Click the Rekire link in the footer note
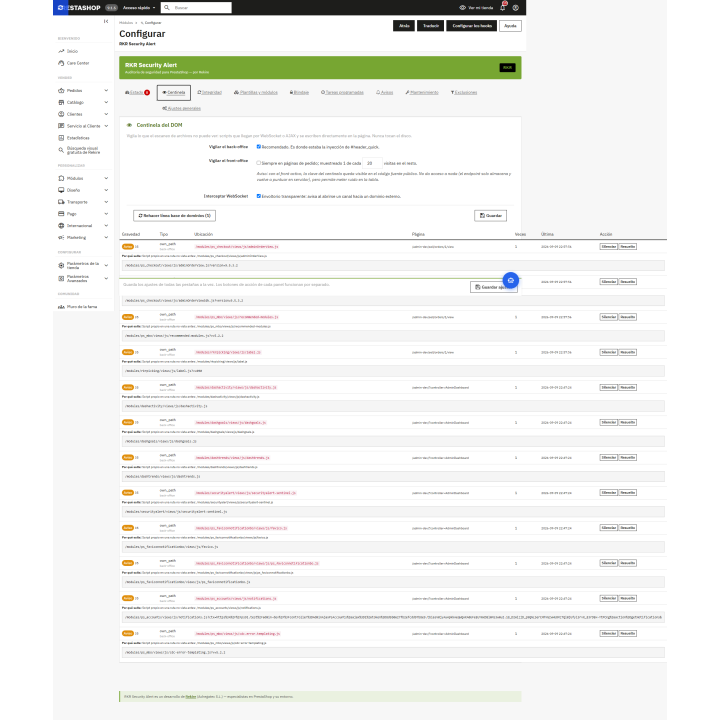Viewport: 720px width, 720px height. coord(191,697)
